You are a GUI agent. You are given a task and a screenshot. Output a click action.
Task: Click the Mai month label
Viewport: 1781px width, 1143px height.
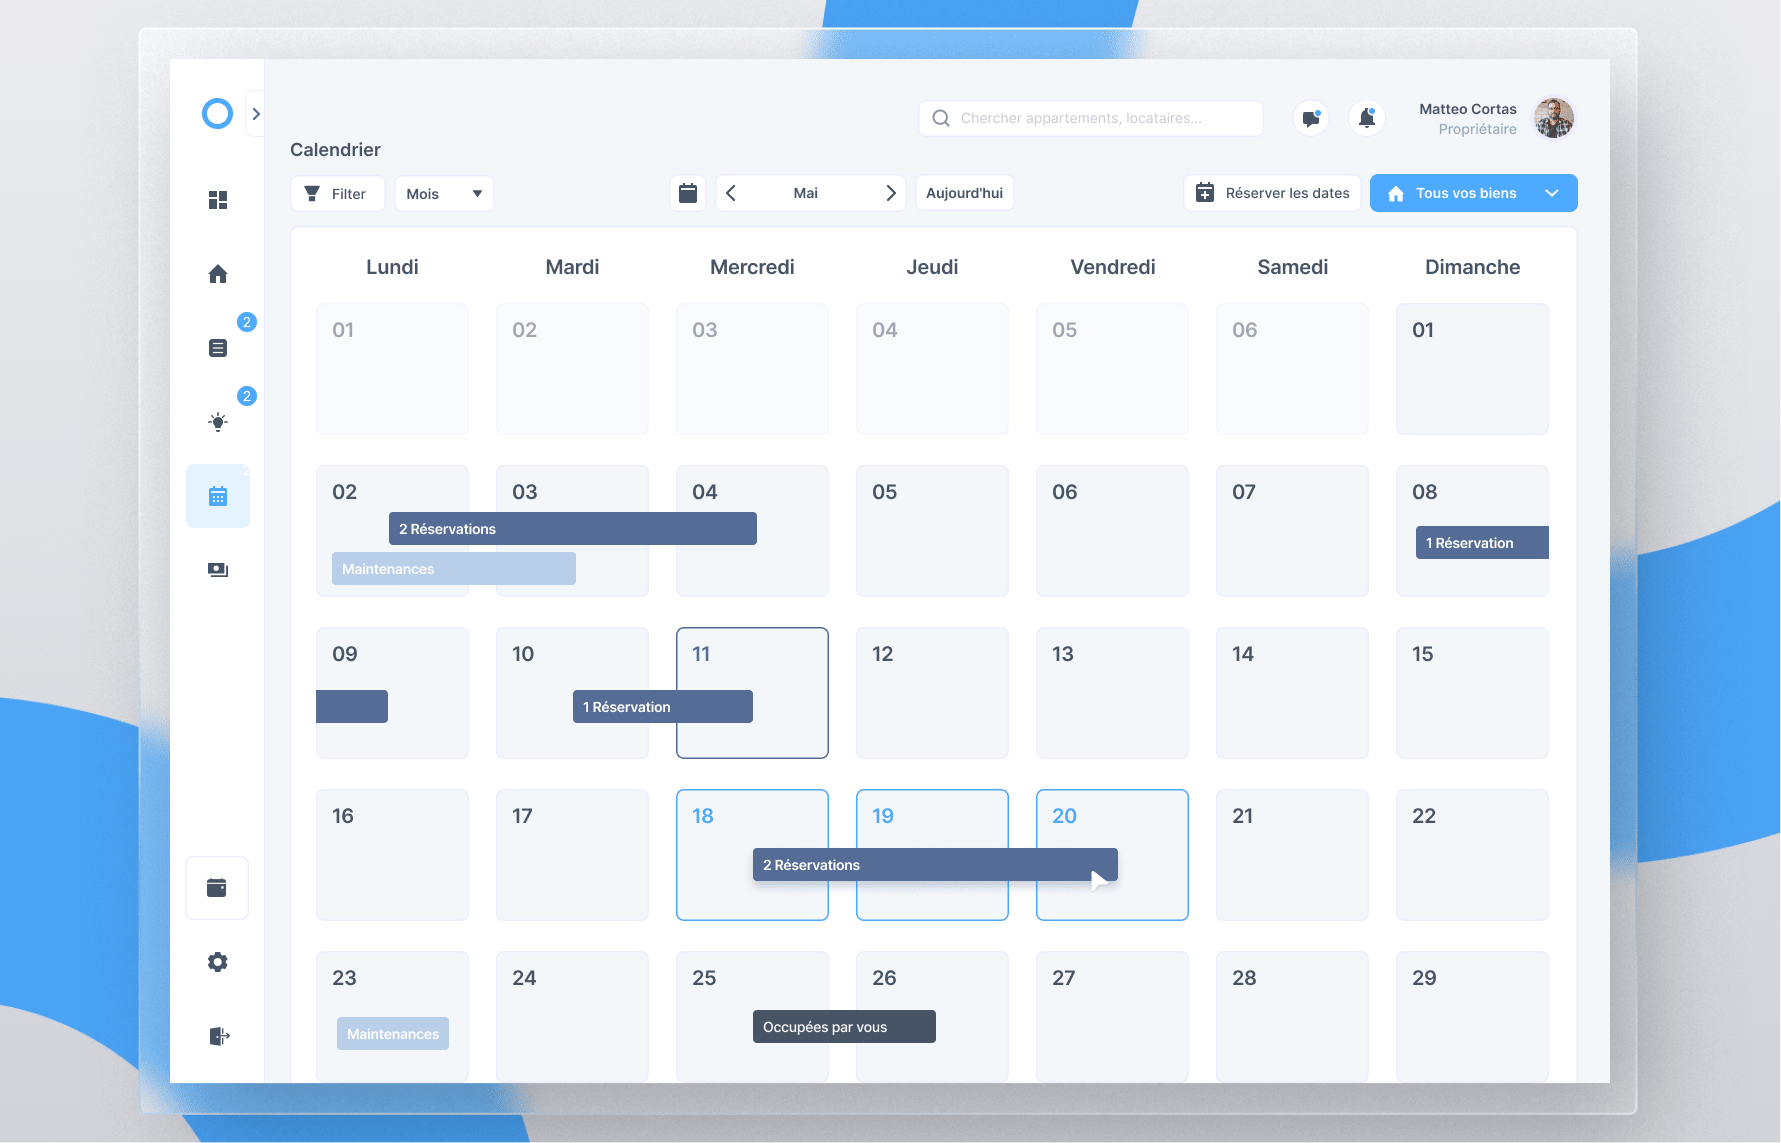click(x=806, y=193)
